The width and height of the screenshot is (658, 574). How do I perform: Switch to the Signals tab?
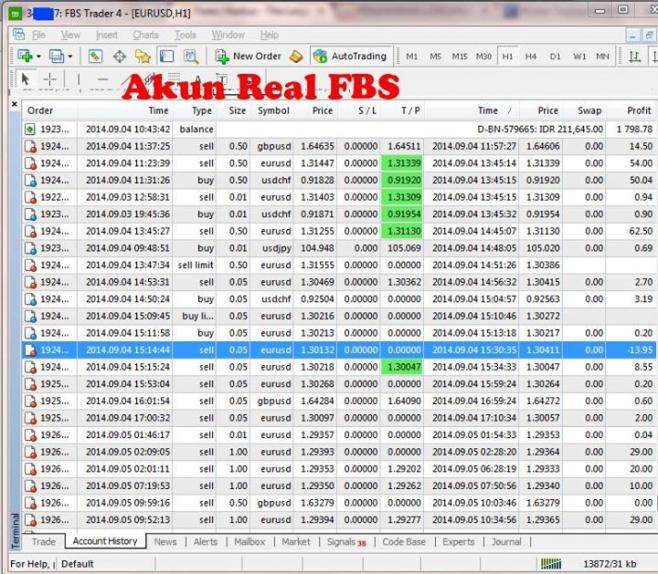coord(346,542)
